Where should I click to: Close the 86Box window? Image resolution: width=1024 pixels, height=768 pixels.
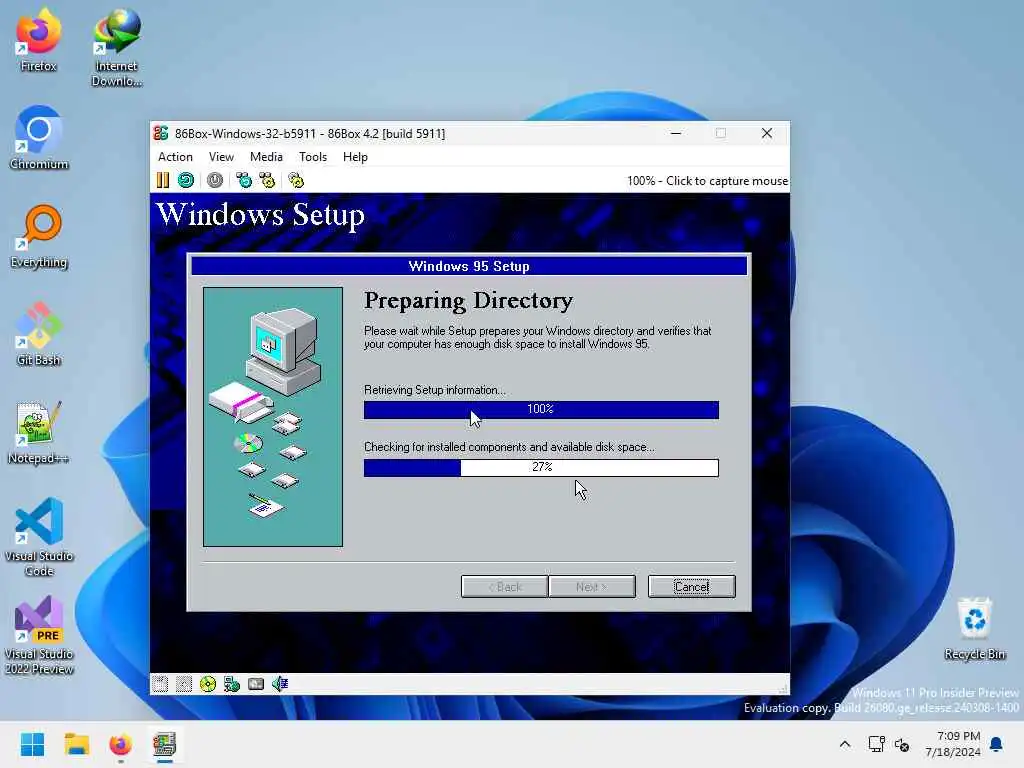click(x=767, y=133)
